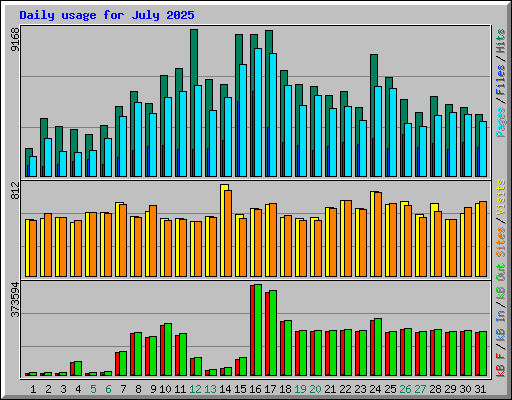Click the bright green kB Out bar for day 16
The image size is (512, 400).
pos(258,330)
